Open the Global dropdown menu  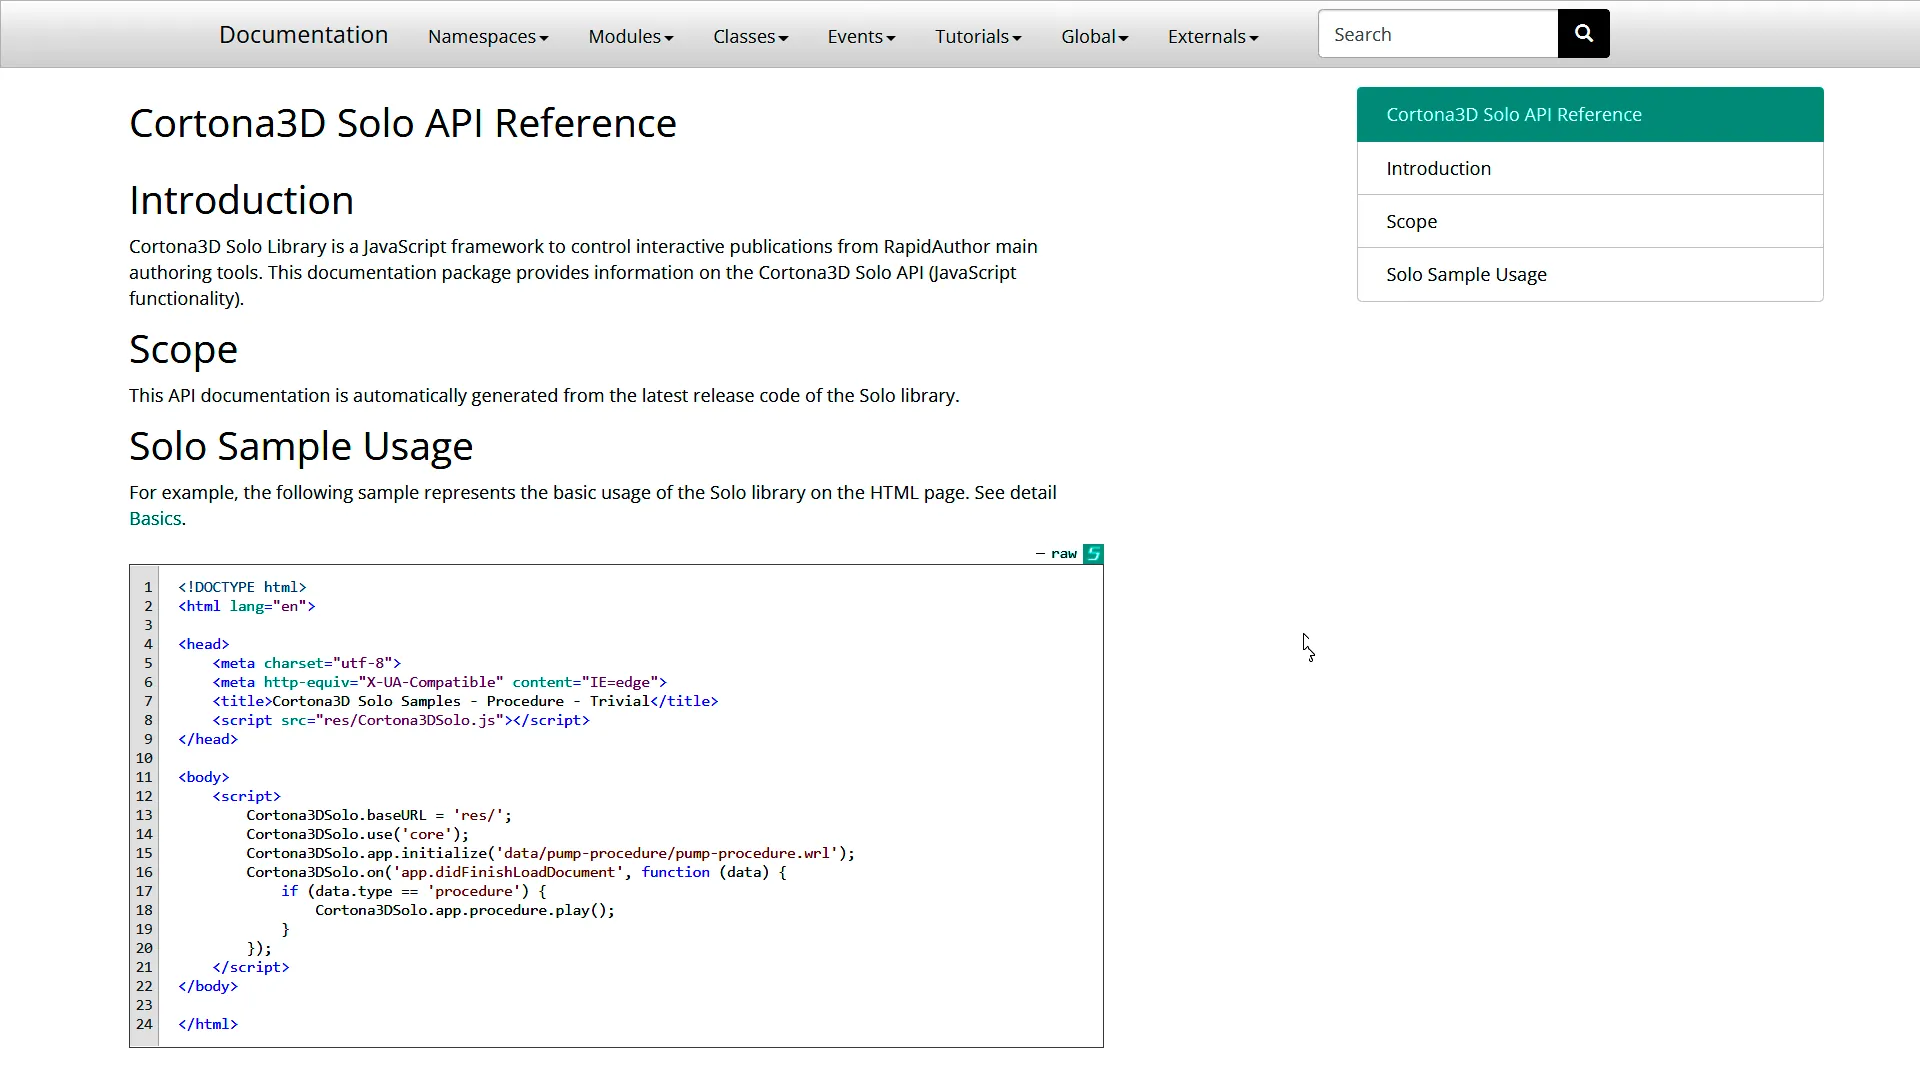1094,37
